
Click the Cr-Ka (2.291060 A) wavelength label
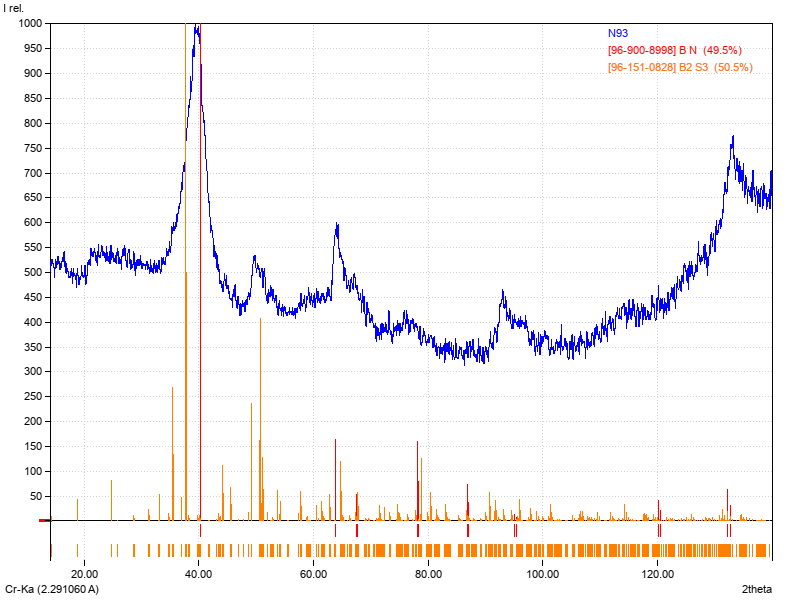(x=52, y=590)
